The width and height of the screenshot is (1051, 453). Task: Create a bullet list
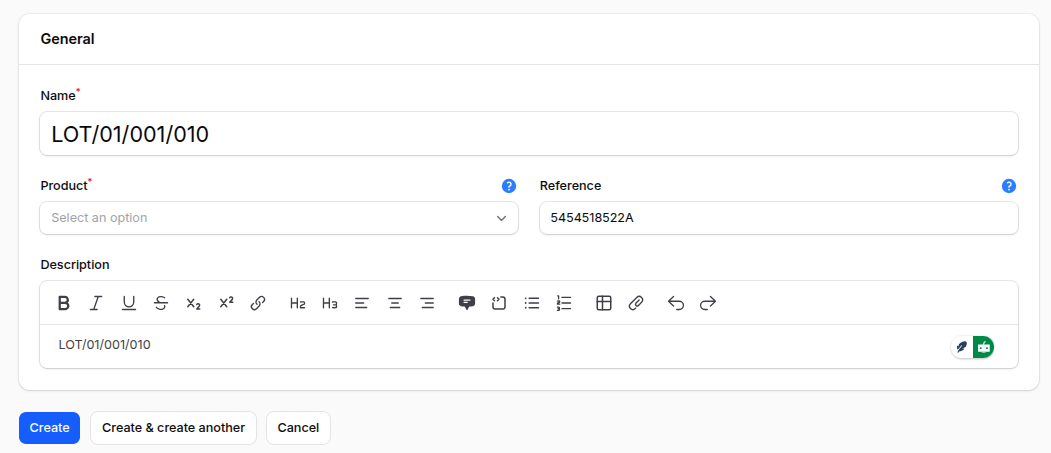[532, 303]
